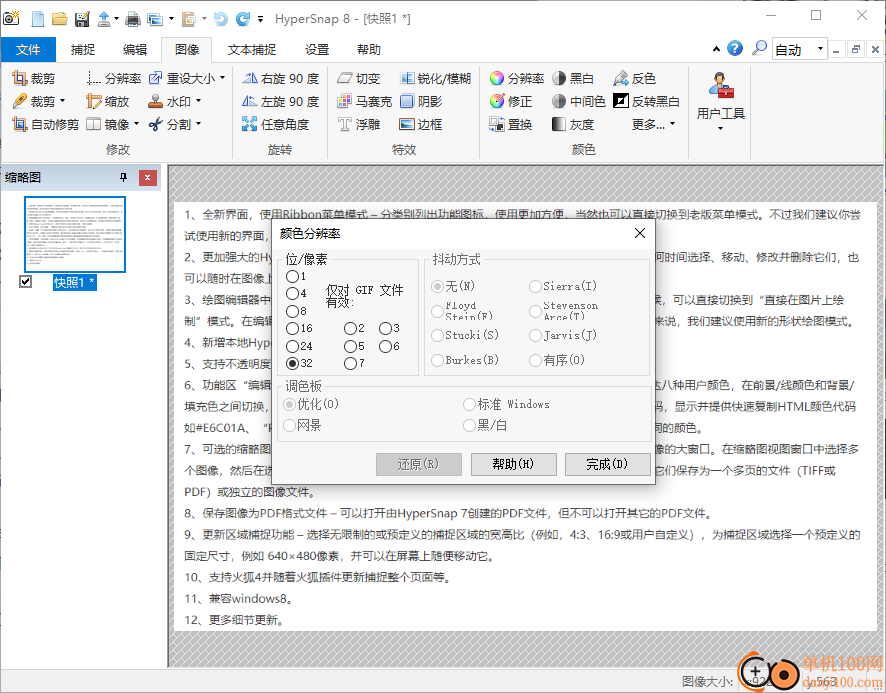Image resolution: width=886 pixels, height=693 pixels.
Task: Apply 灰度 grayscale conversion
Action: point(573,124)
